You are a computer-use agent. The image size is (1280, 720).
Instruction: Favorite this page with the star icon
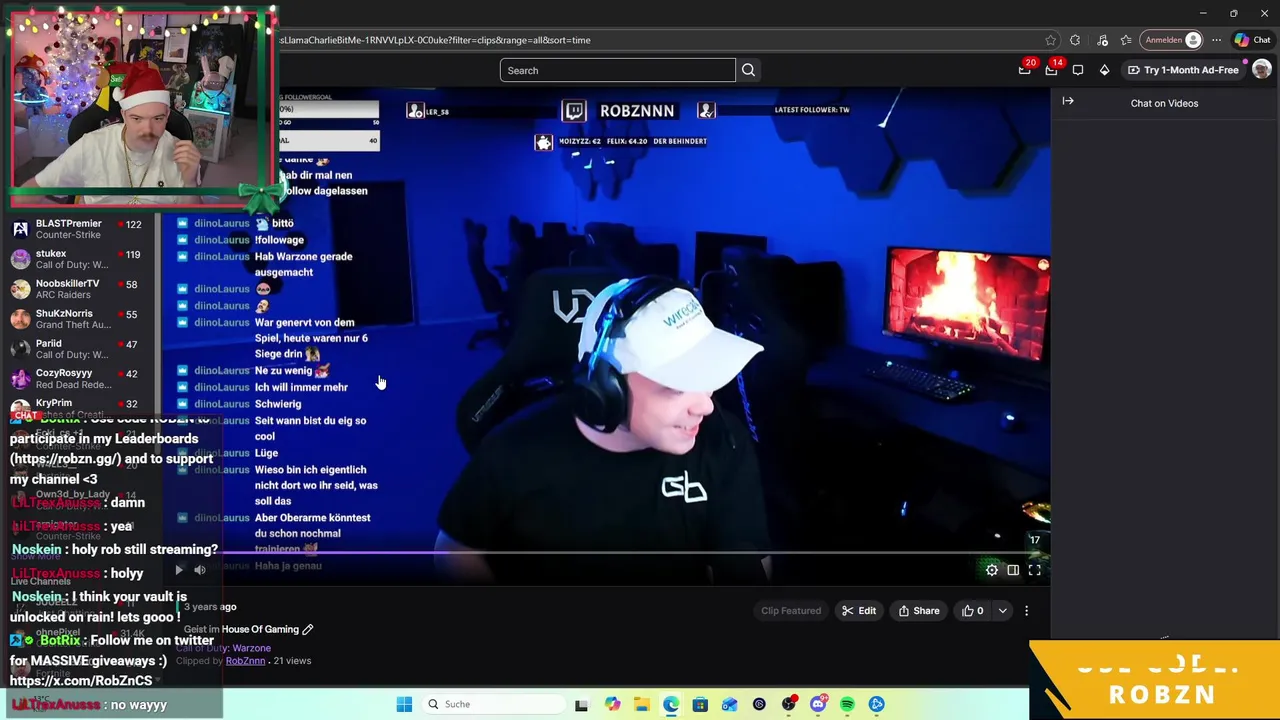tap(1050, 40)
